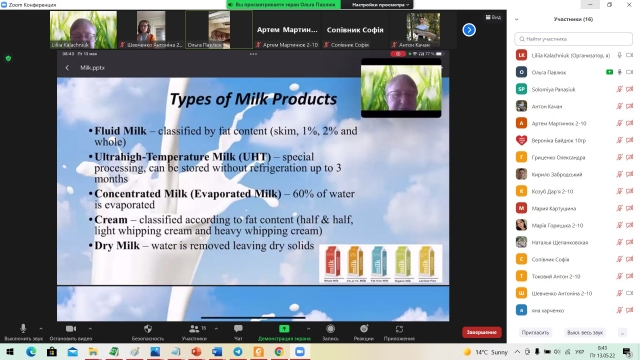The width and height of the screenshot is (640, 360).
Task: Click Завершение to end the meeting
Action: [x=482, y=332]
